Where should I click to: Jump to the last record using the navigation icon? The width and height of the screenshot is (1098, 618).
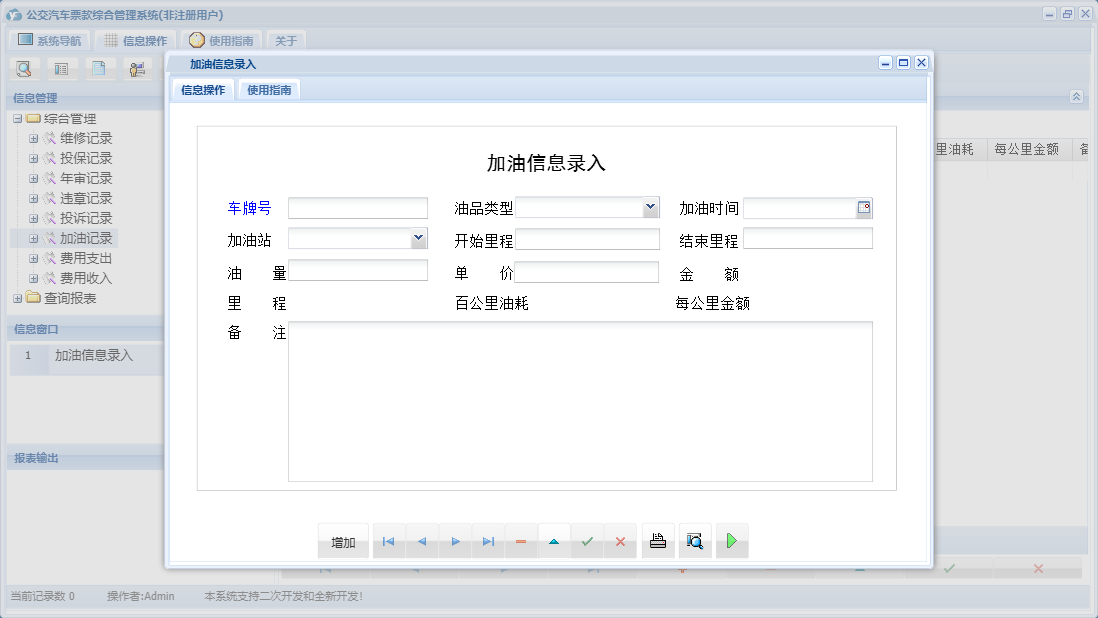488,540
